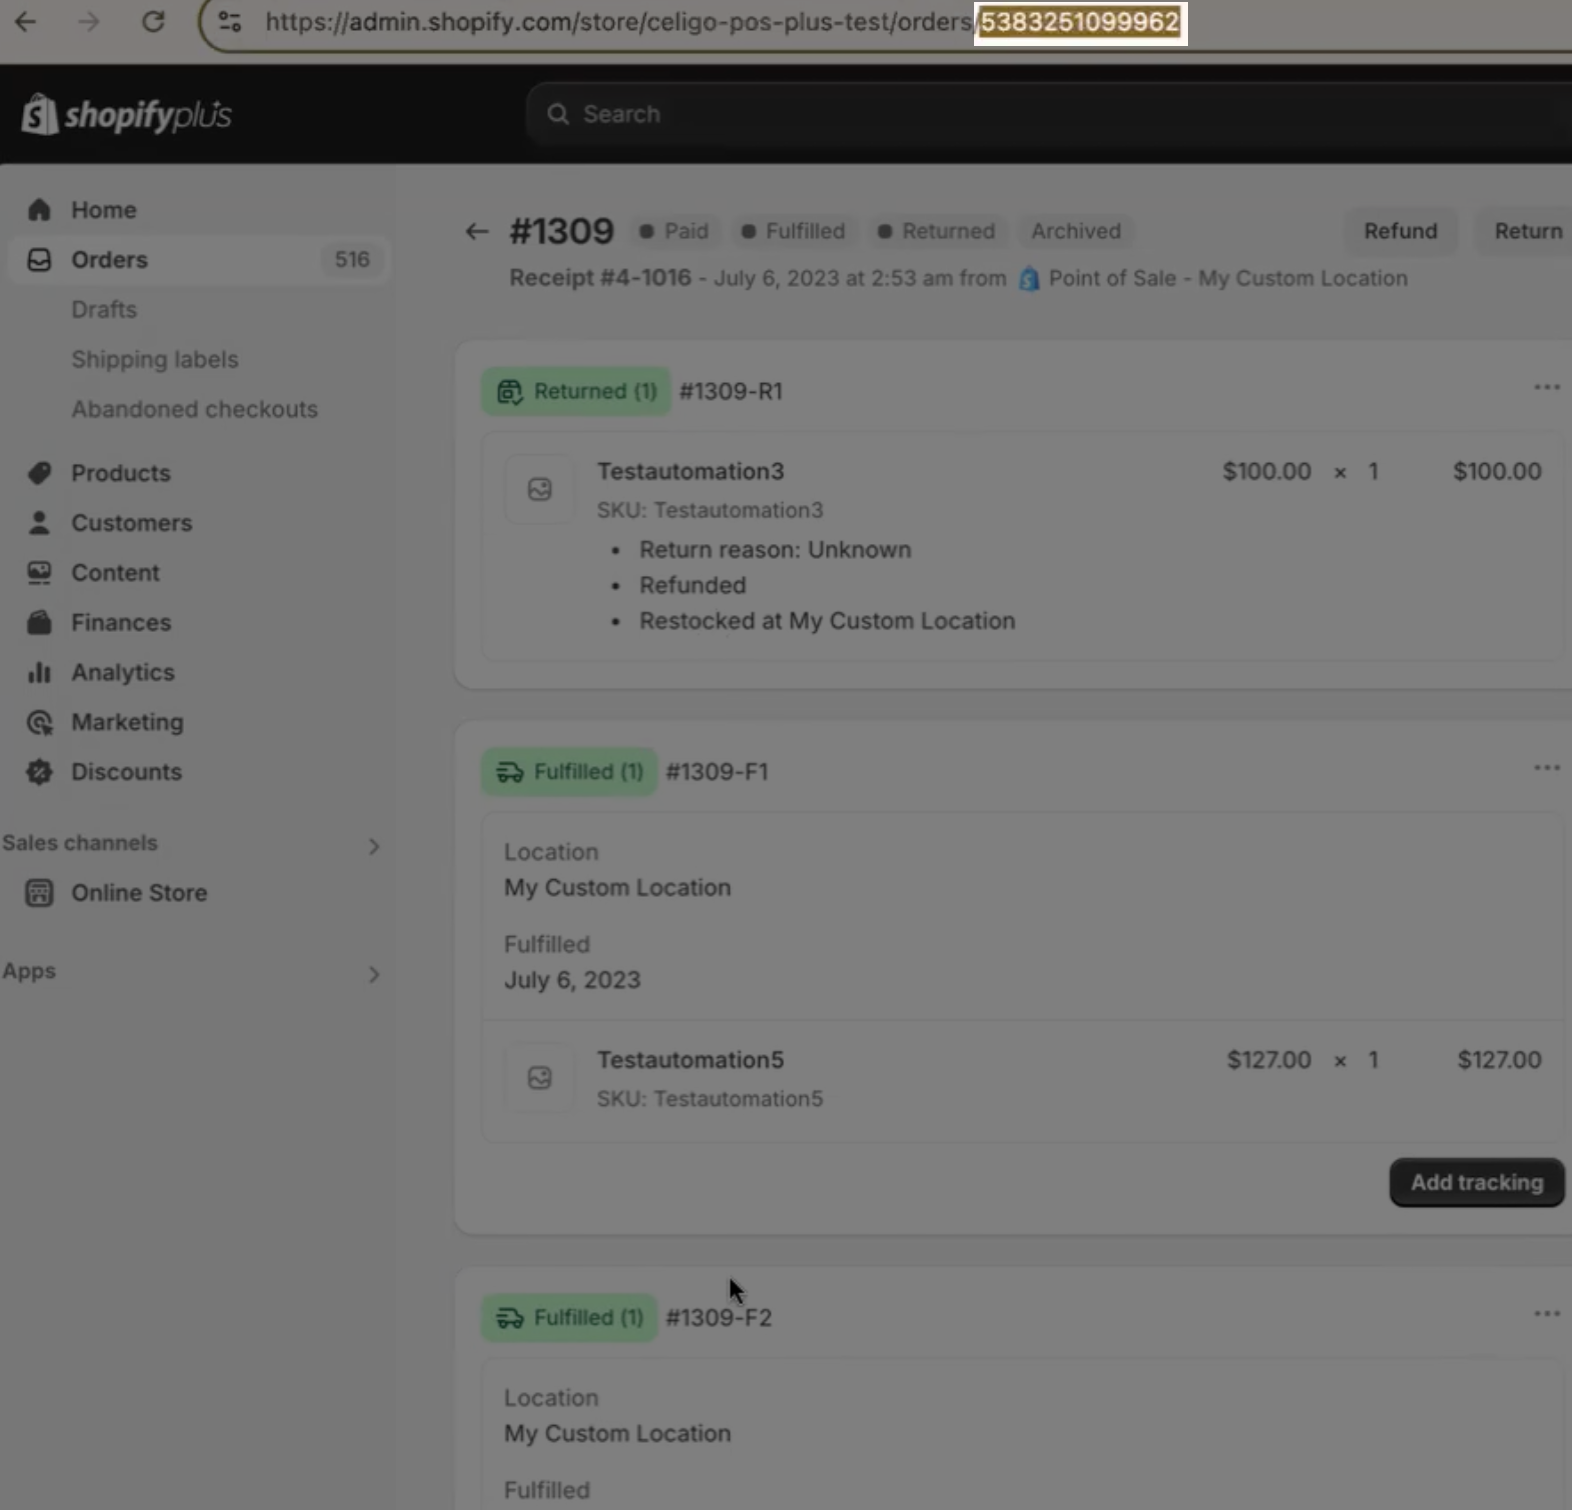Click the Refund button
The image size is (1572, 1510).
[x=1400, y=231]
